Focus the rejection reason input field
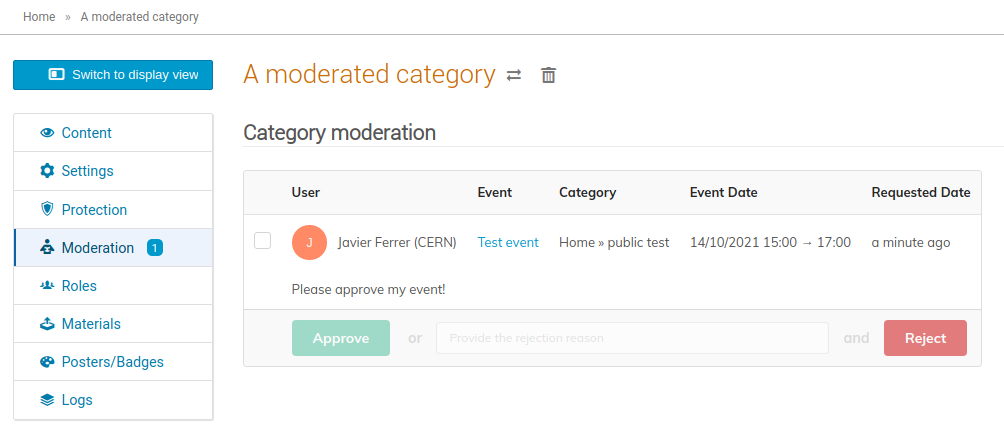 click(x=633, y=338)
